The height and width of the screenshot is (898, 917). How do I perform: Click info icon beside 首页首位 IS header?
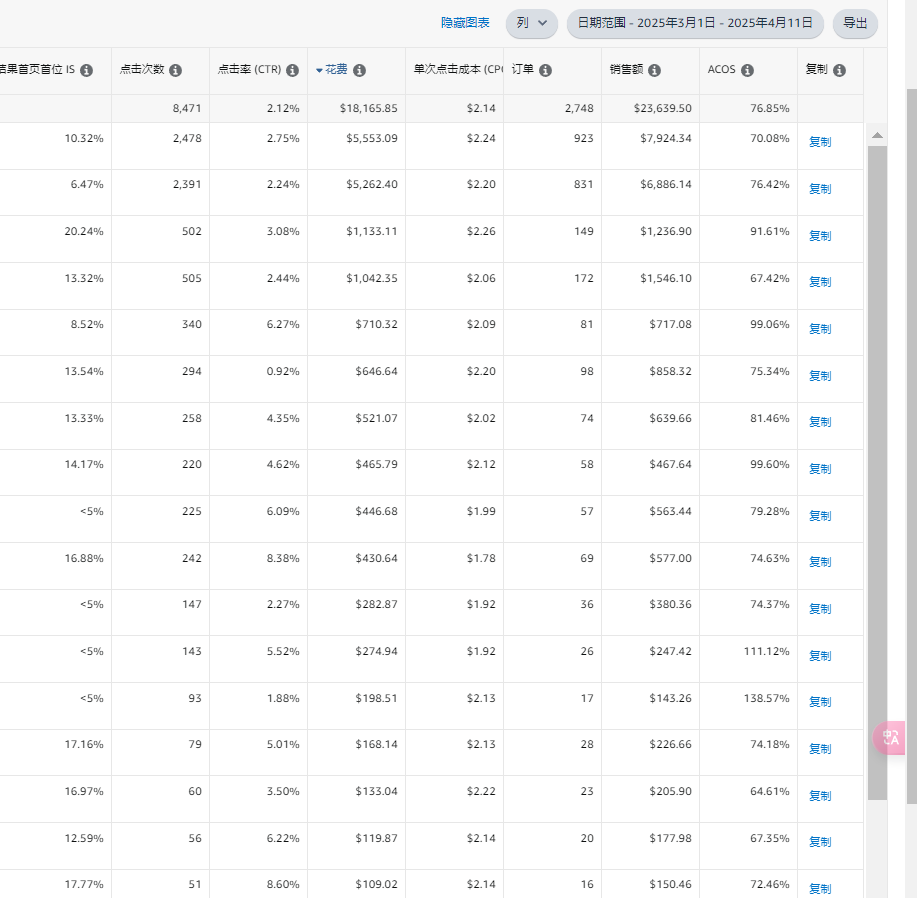[x=87, y=70]
